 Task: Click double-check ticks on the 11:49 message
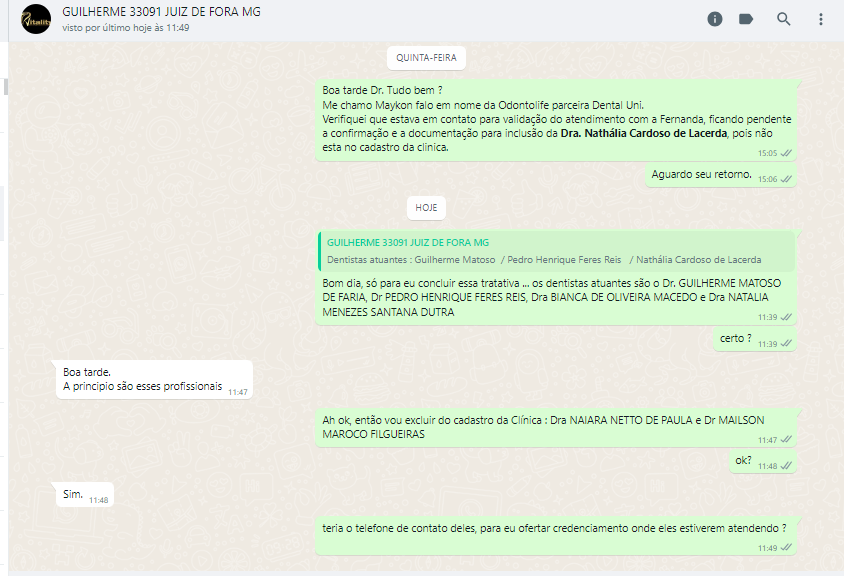[786, 548]
